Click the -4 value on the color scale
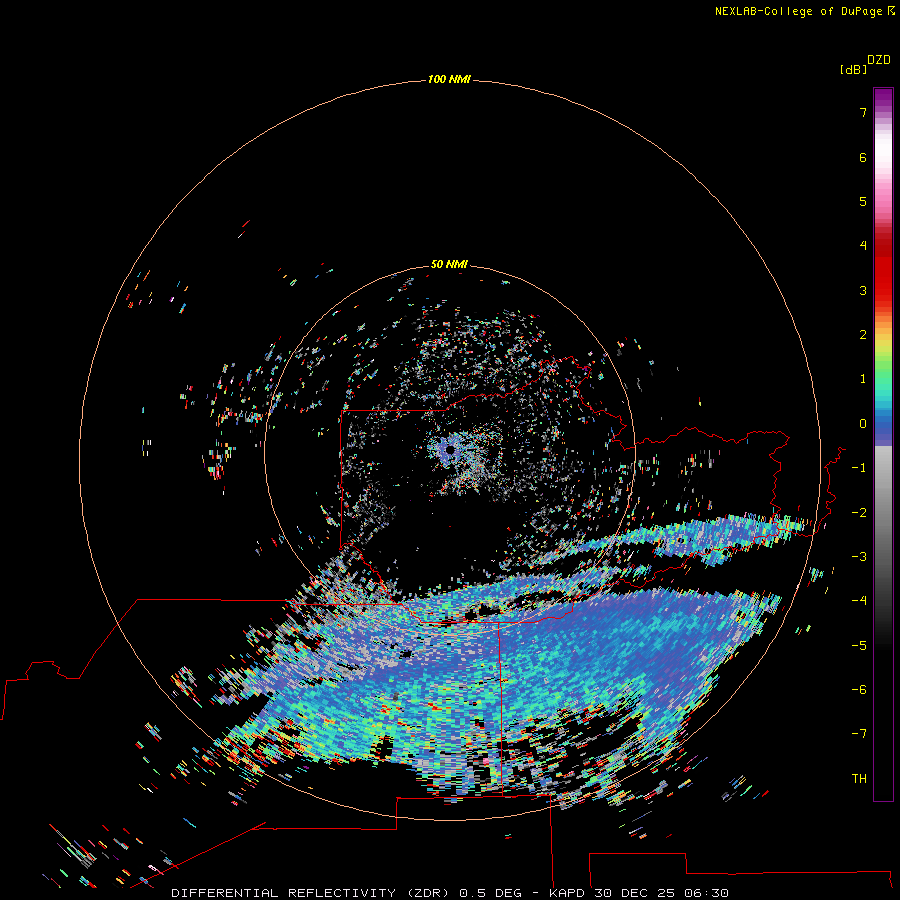This screenshot has width=900, height=900. (859, 601)
